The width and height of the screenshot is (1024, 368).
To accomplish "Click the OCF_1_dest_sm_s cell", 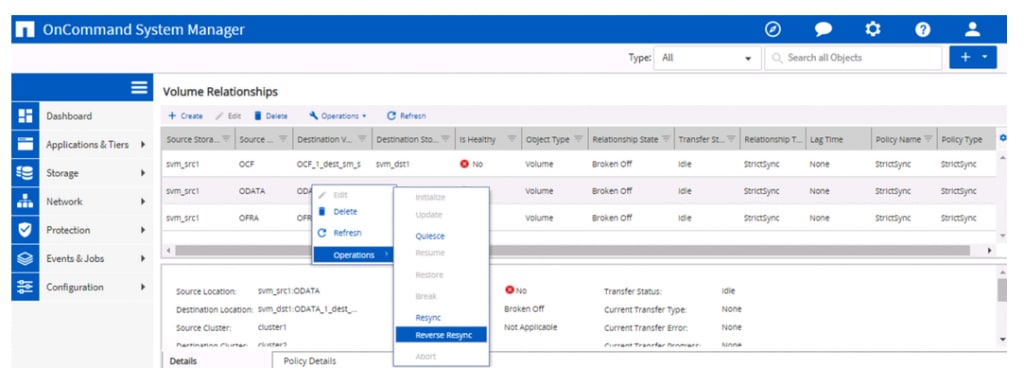I will [x=328, y=164].
